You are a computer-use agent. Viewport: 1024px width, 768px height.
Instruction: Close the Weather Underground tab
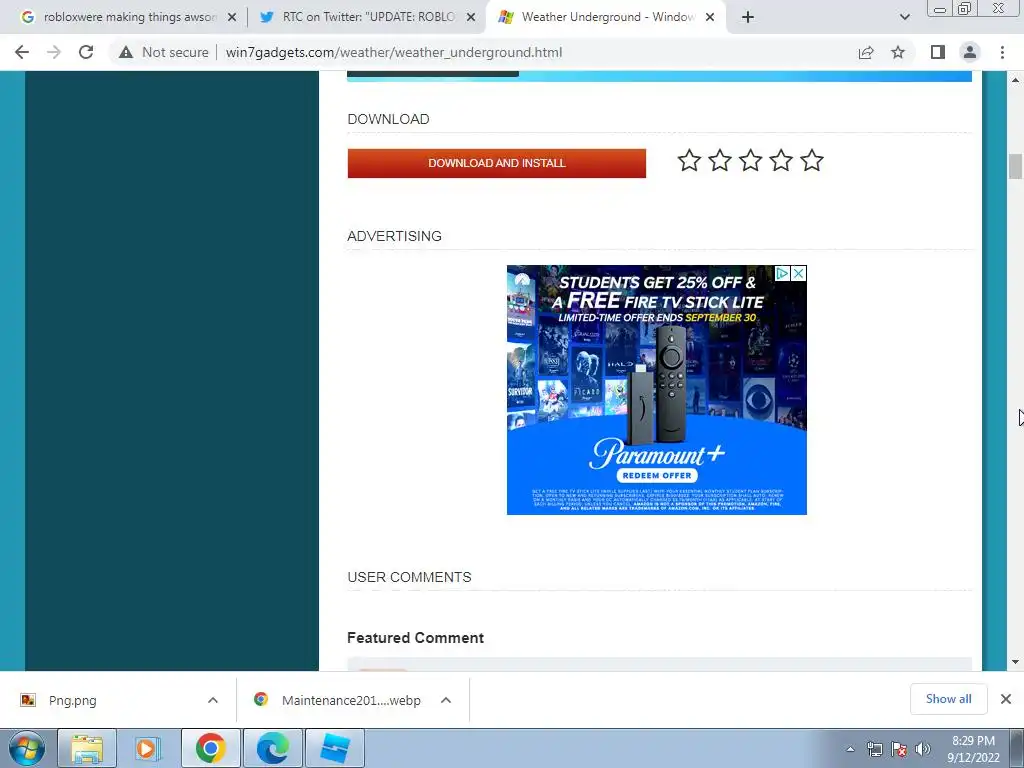coord(711,18)
